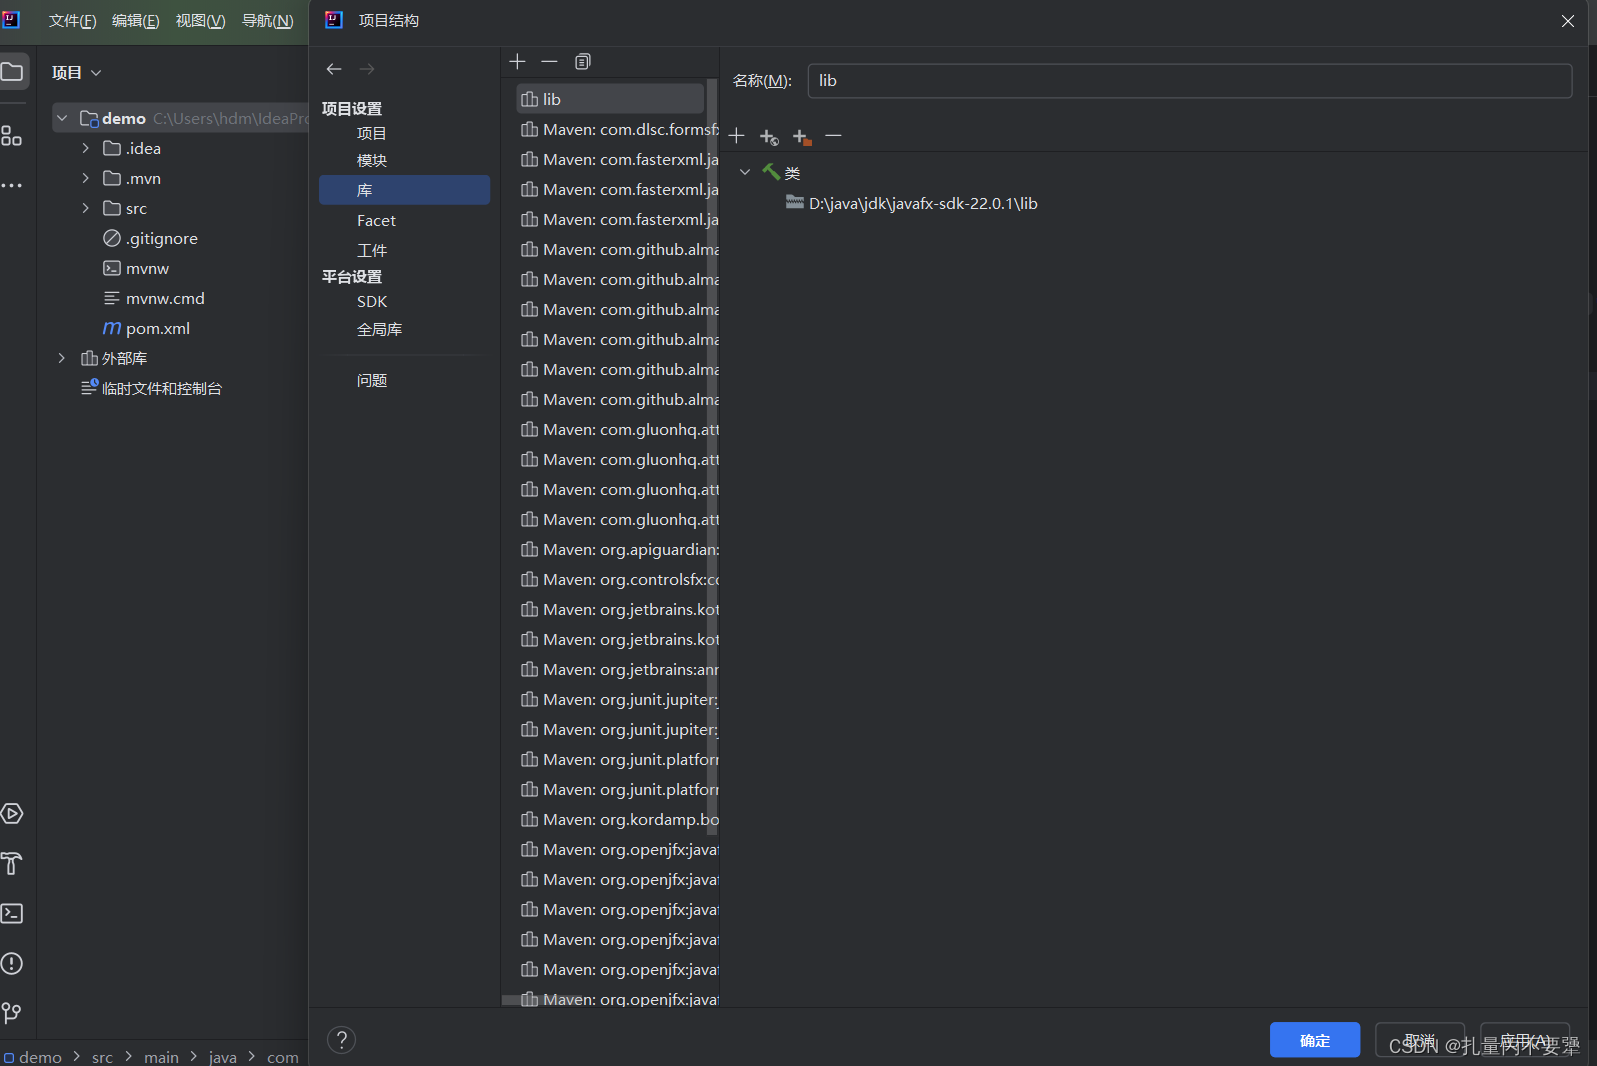This screenshot has height=1066, width=1597.
Task: Add a new project library
Action: [517, 62]
